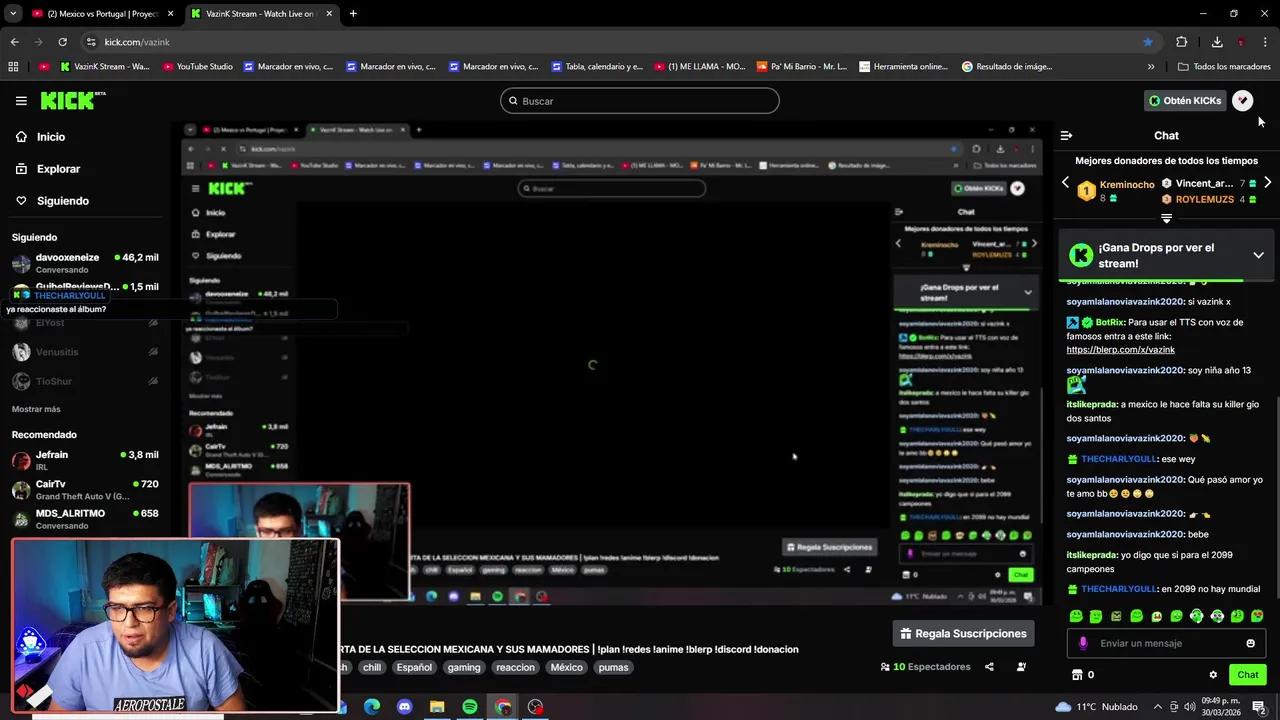1280x720 pixels.
Task: Insert the heart-eyes emote at row end
Action: [1257, 616]
